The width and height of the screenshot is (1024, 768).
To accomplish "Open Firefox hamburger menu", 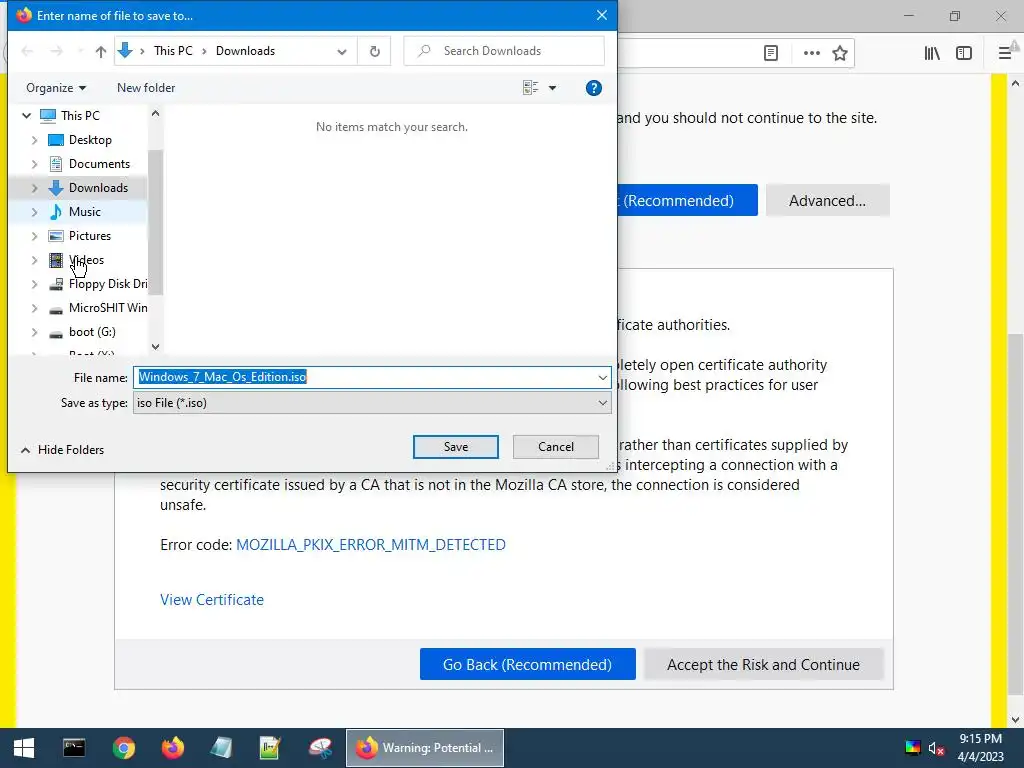I will coord(1005,53).
